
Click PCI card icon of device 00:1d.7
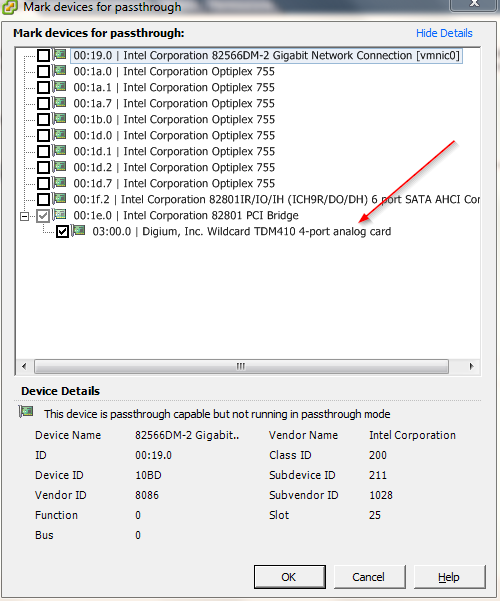pos(59,182)
